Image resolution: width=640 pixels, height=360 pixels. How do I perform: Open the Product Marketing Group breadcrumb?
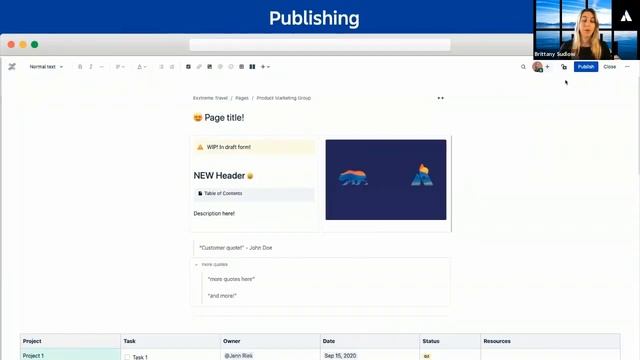click(x=284, y=98)
